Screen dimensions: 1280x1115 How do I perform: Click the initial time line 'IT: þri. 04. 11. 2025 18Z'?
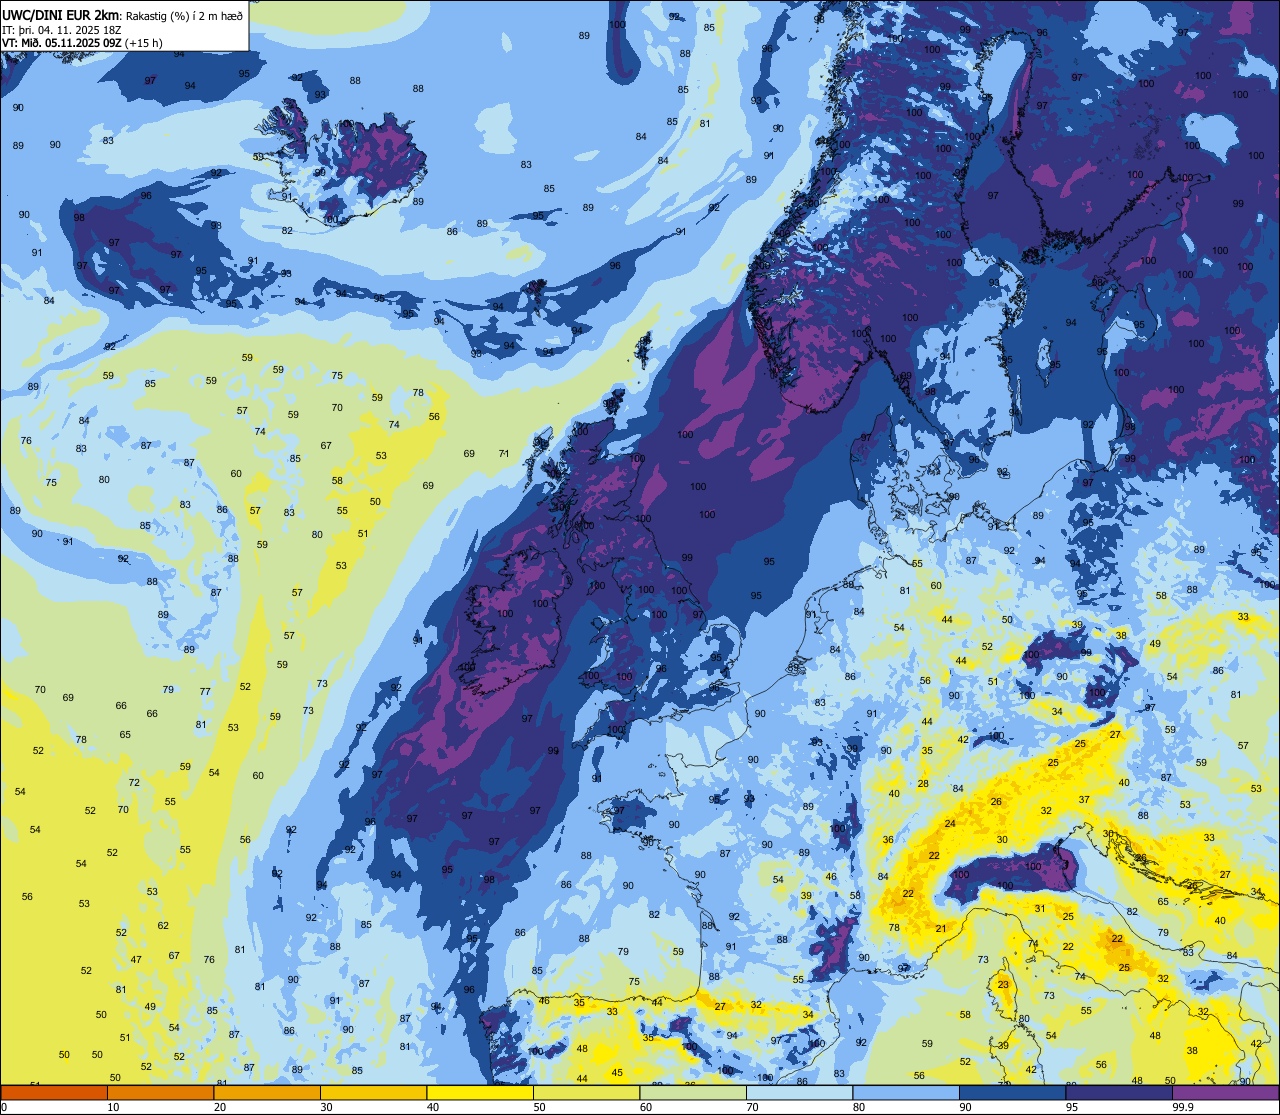61,29
